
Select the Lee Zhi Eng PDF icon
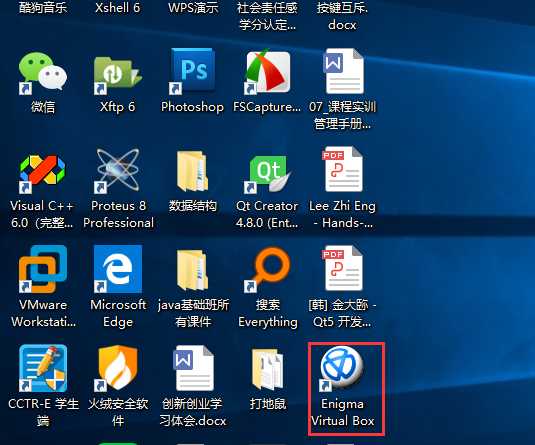pyautogui.click(x=342, y=170)
